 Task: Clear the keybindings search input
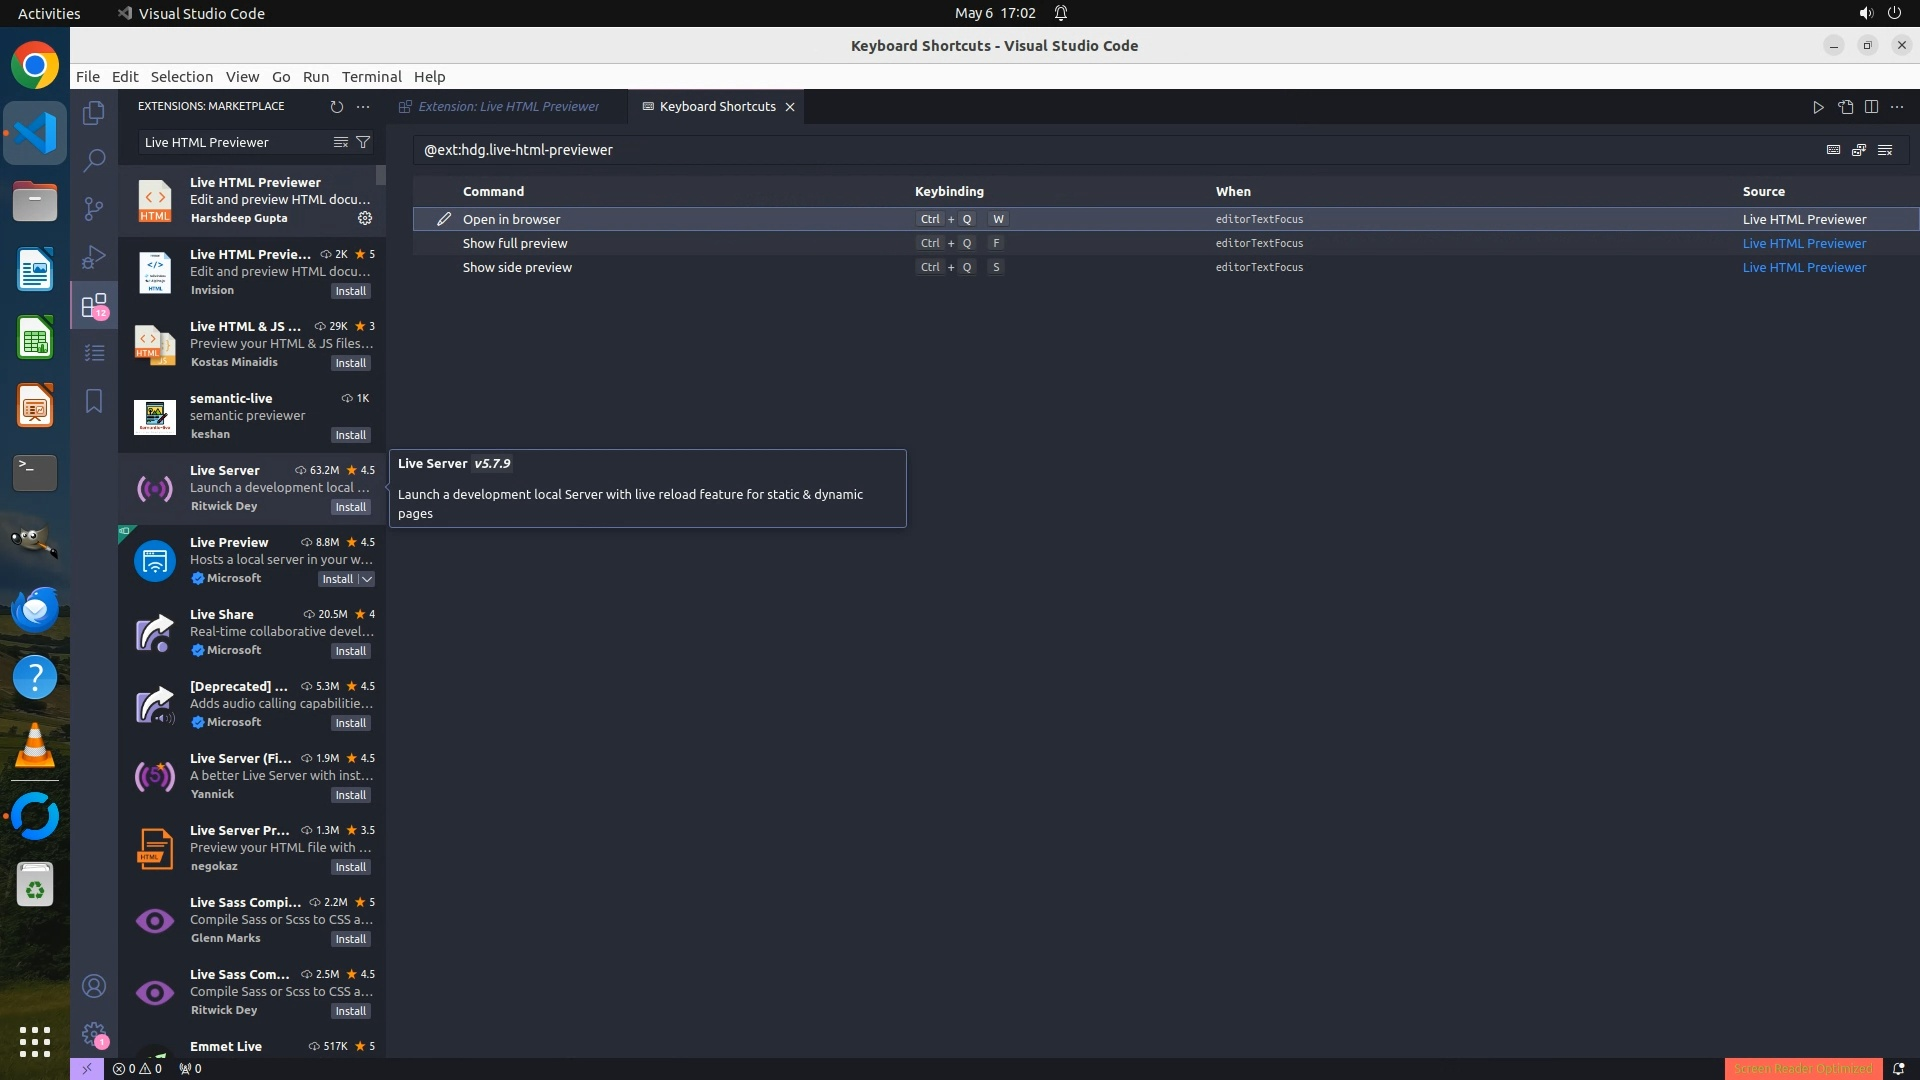1885,150
